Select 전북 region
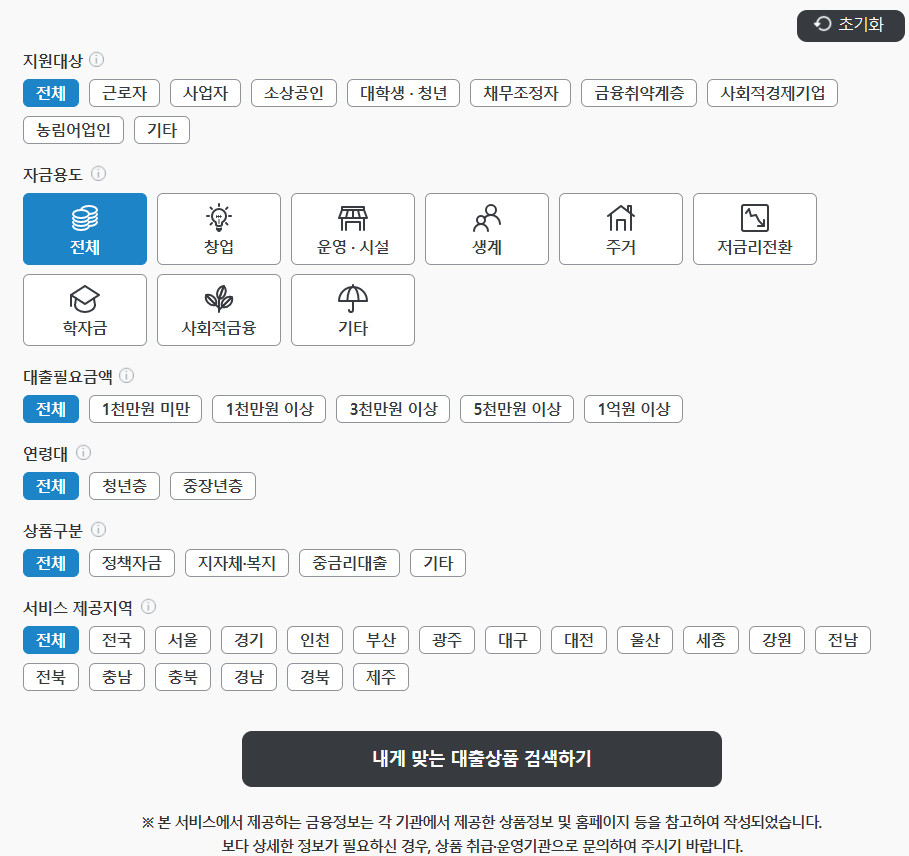 [x=51, y=677]
